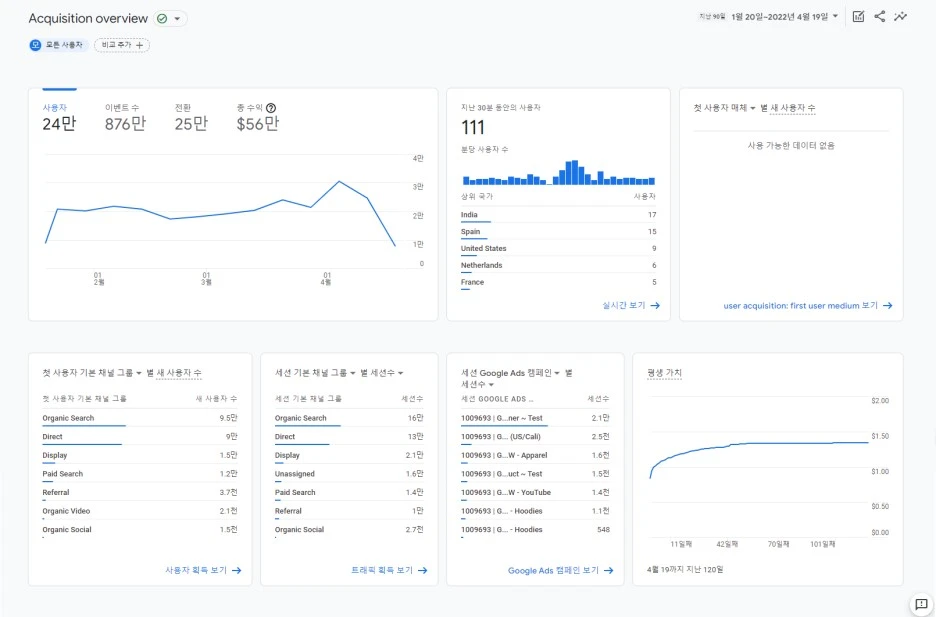The image size is (936, 617).
Task: Click the green report status check icon
Action: [162, 18]
